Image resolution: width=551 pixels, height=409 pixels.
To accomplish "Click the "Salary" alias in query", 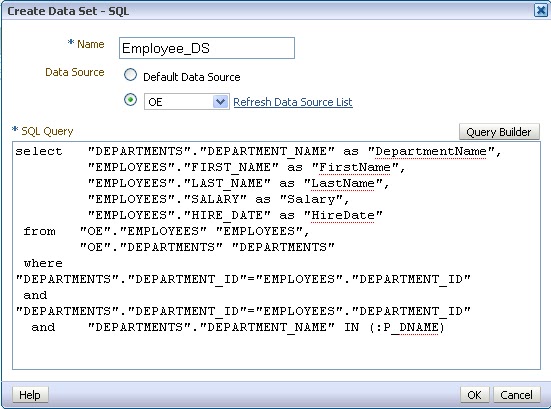I will pyautogui.click(x=311, y=200).
